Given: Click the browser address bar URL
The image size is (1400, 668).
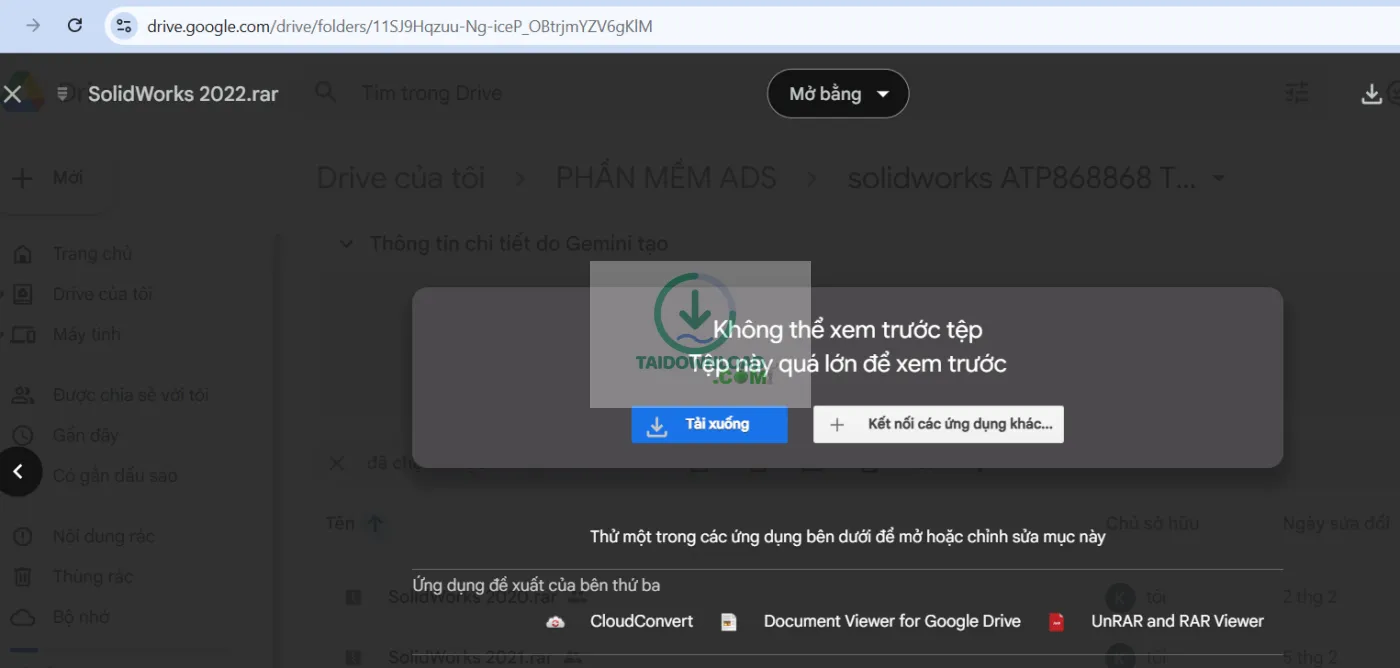Looking at the screenshot, I should point(400,26).
